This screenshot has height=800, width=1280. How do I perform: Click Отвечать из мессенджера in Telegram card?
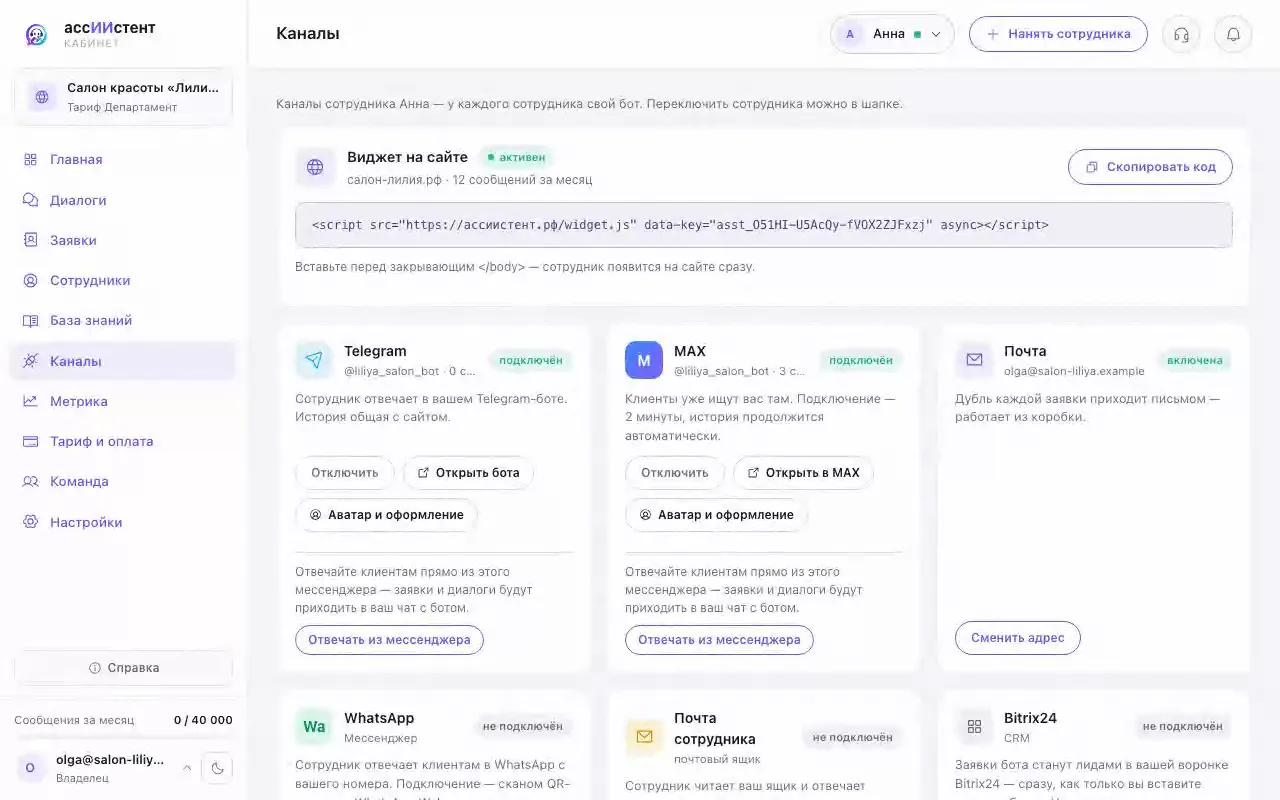click(389, 640)
